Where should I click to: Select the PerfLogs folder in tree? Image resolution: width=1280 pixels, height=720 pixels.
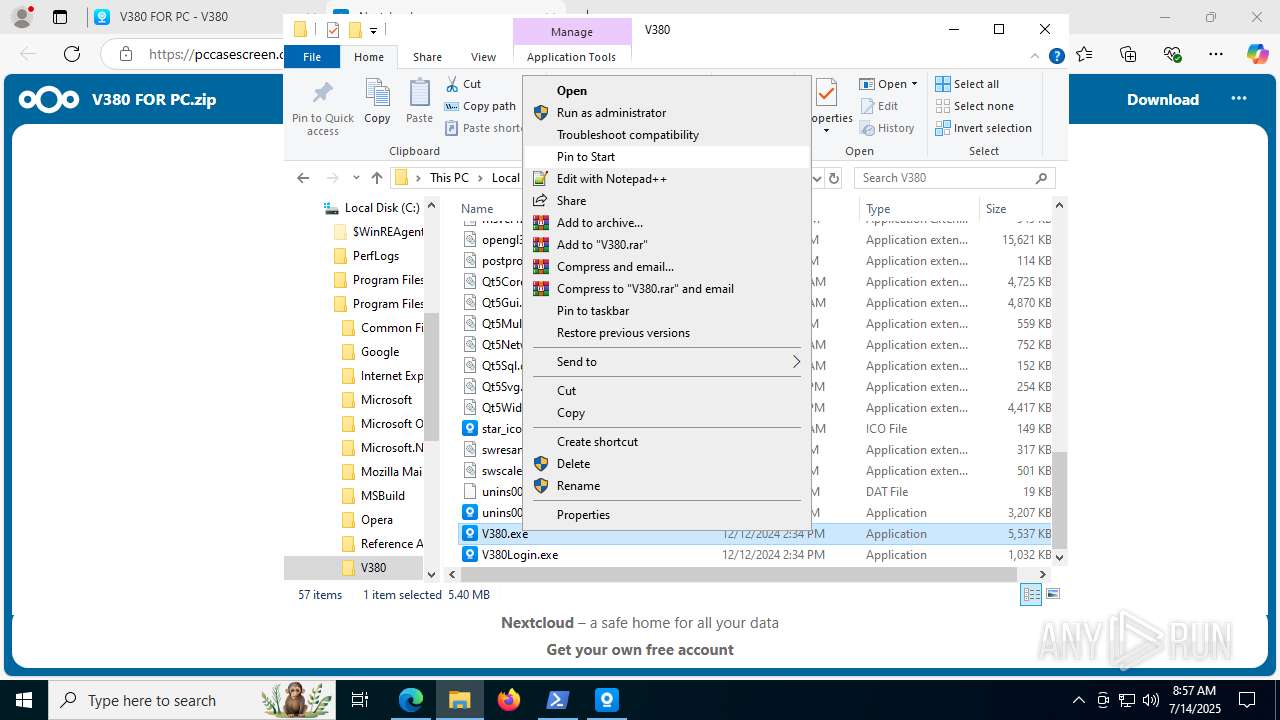click(x=375, y=256)
